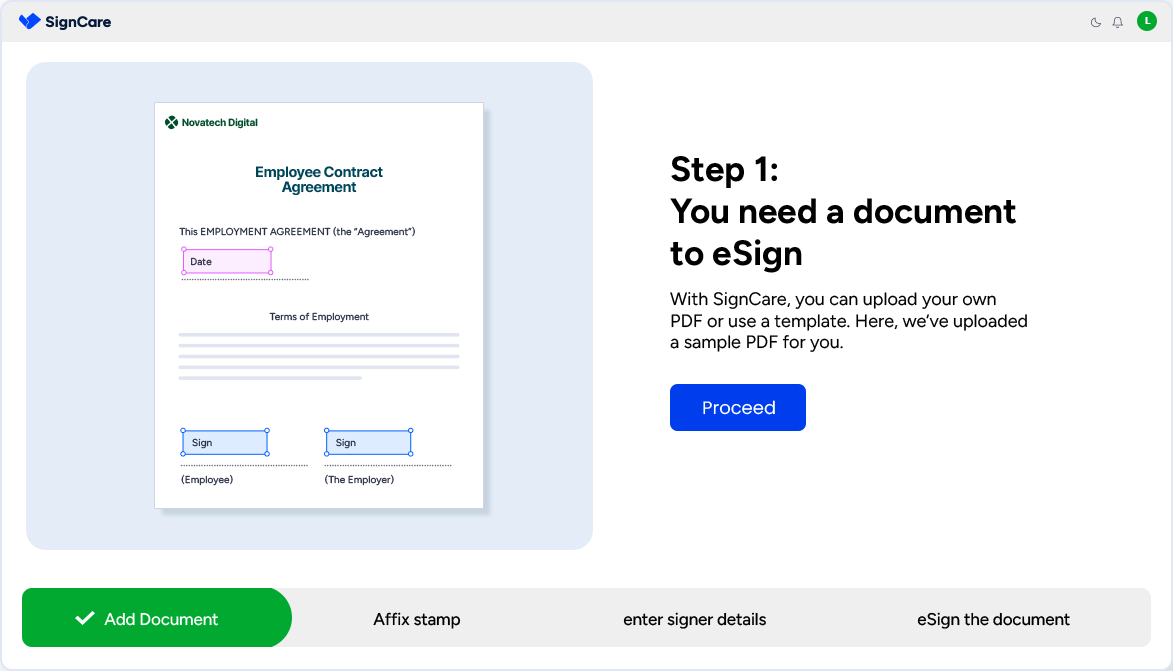This screenshot has height=671, width=1173.
Task: Click the Step 1 heading text
Action: [843, 211]
